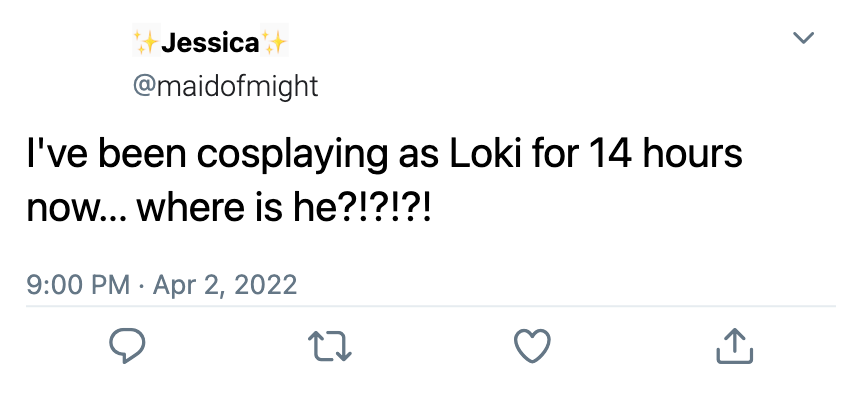Share the tweet via the upload arrow icon
This screenshot has height=394, width=865.
coord(734,346)
